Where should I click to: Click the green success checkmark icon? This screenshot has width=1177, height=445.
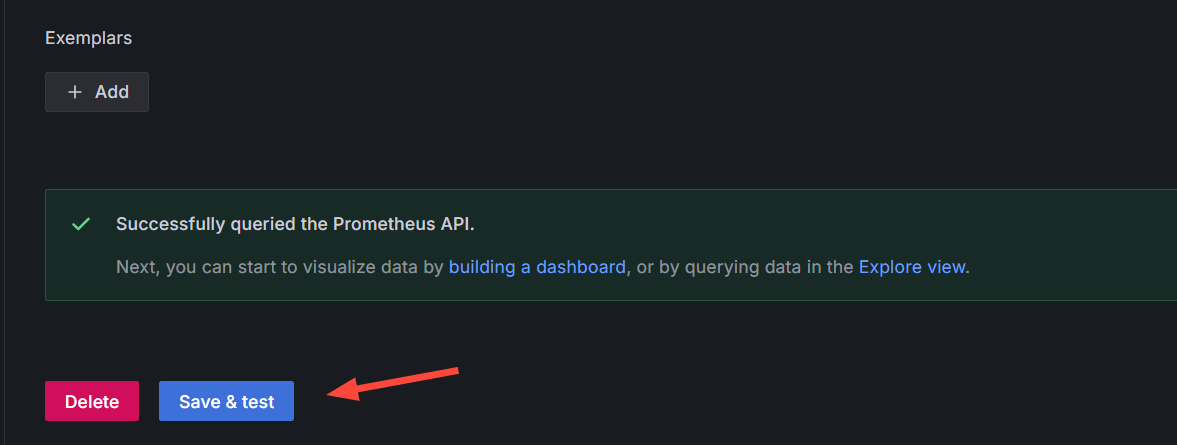pos(81,224)
